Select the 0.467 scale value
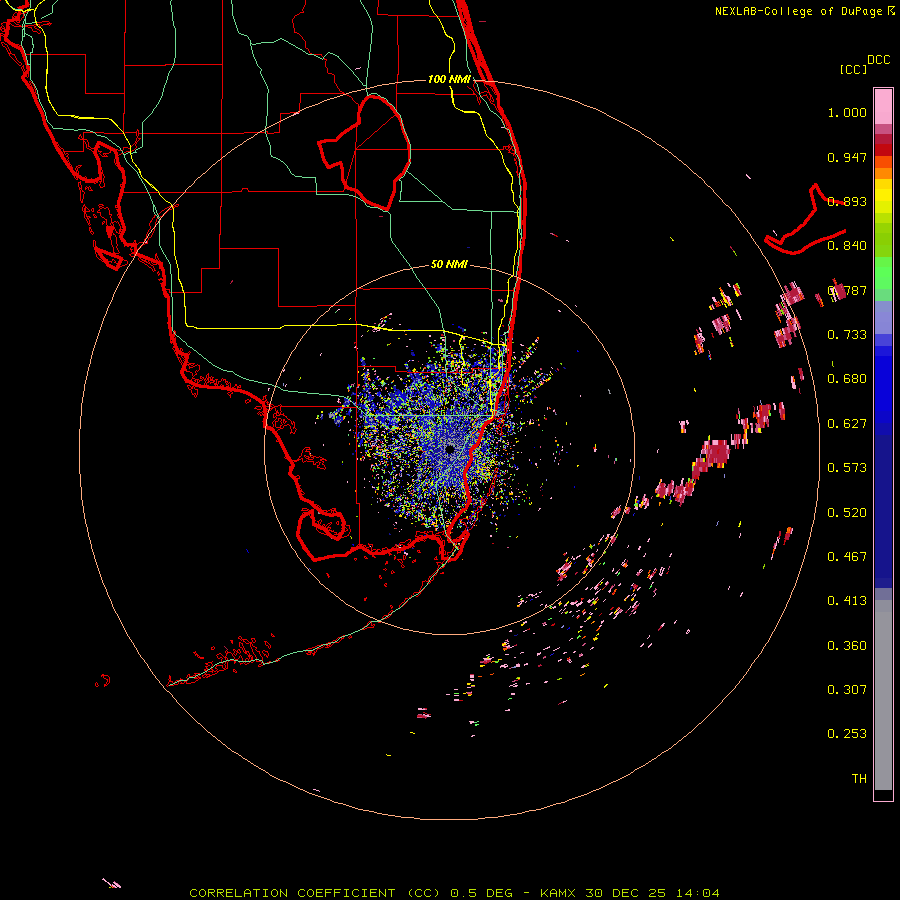 pyautogui.click(x=847, y=557)
